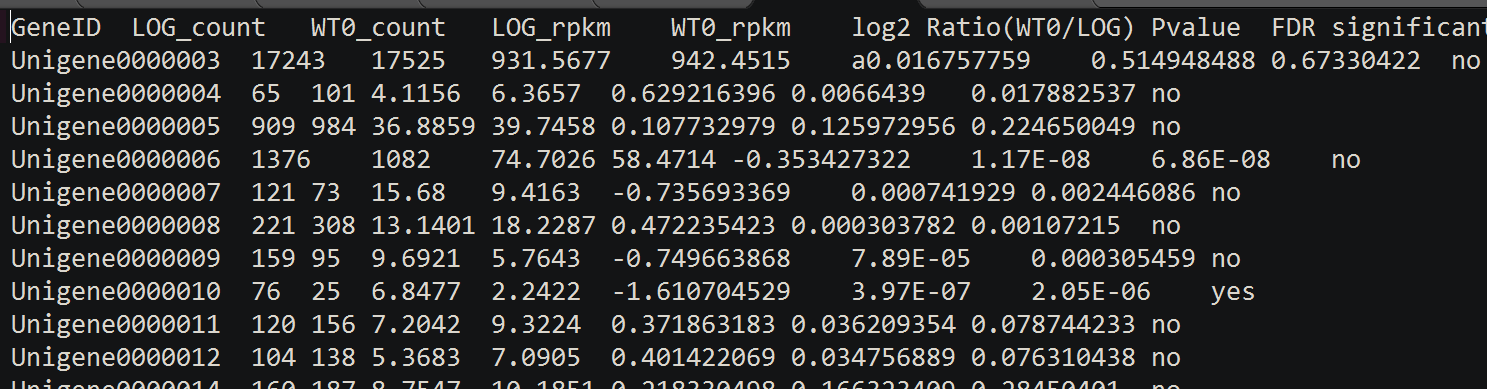The image size is (1487, 389).
Task: Click the value 5.3683
Action: click(x=415, y=358)
